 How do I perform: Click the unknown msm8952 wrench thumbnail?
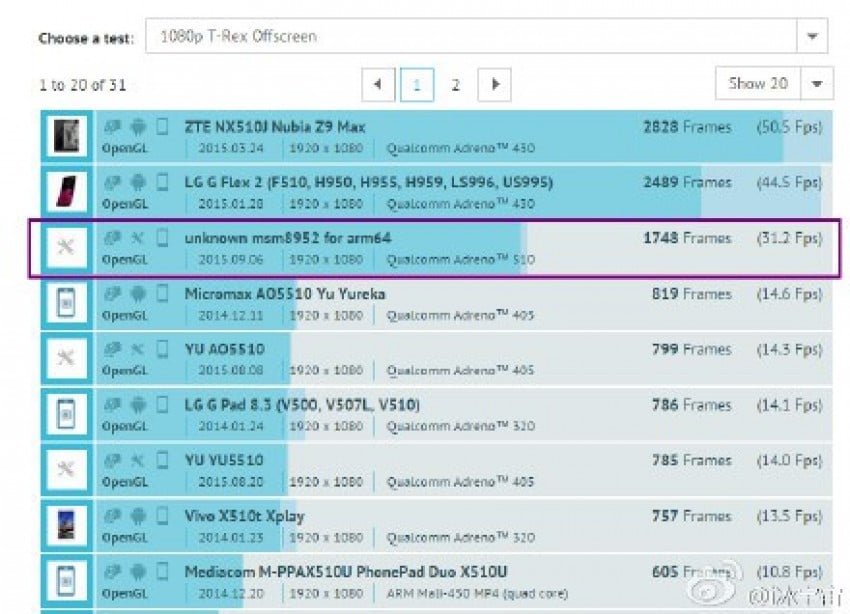[66, 248]
